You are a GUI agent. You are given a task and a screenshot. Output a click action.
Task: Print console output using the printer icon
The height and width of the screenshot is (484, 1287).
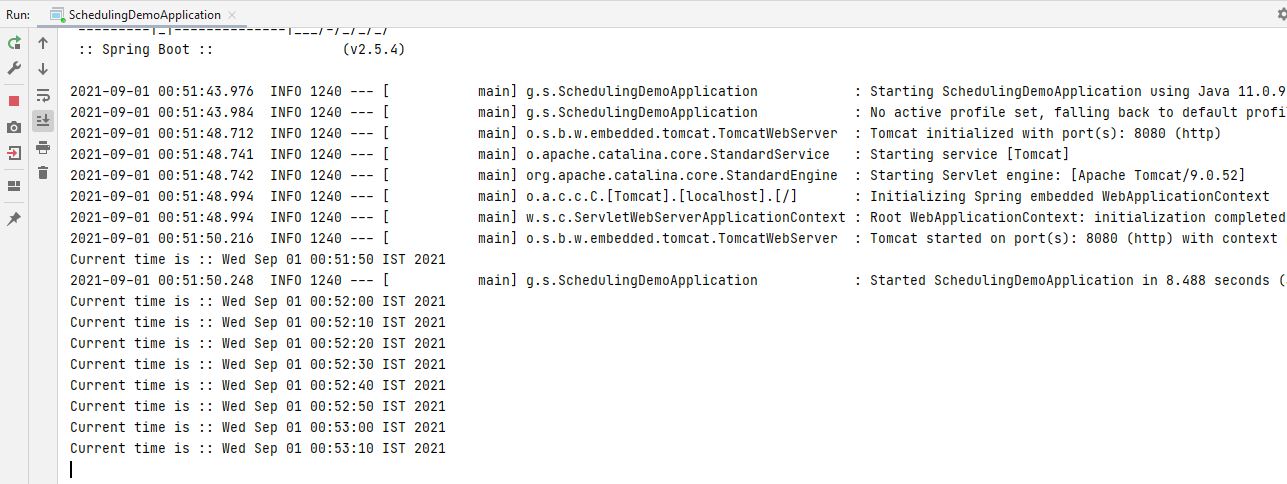pyautogui.click(x=43, y=147)
